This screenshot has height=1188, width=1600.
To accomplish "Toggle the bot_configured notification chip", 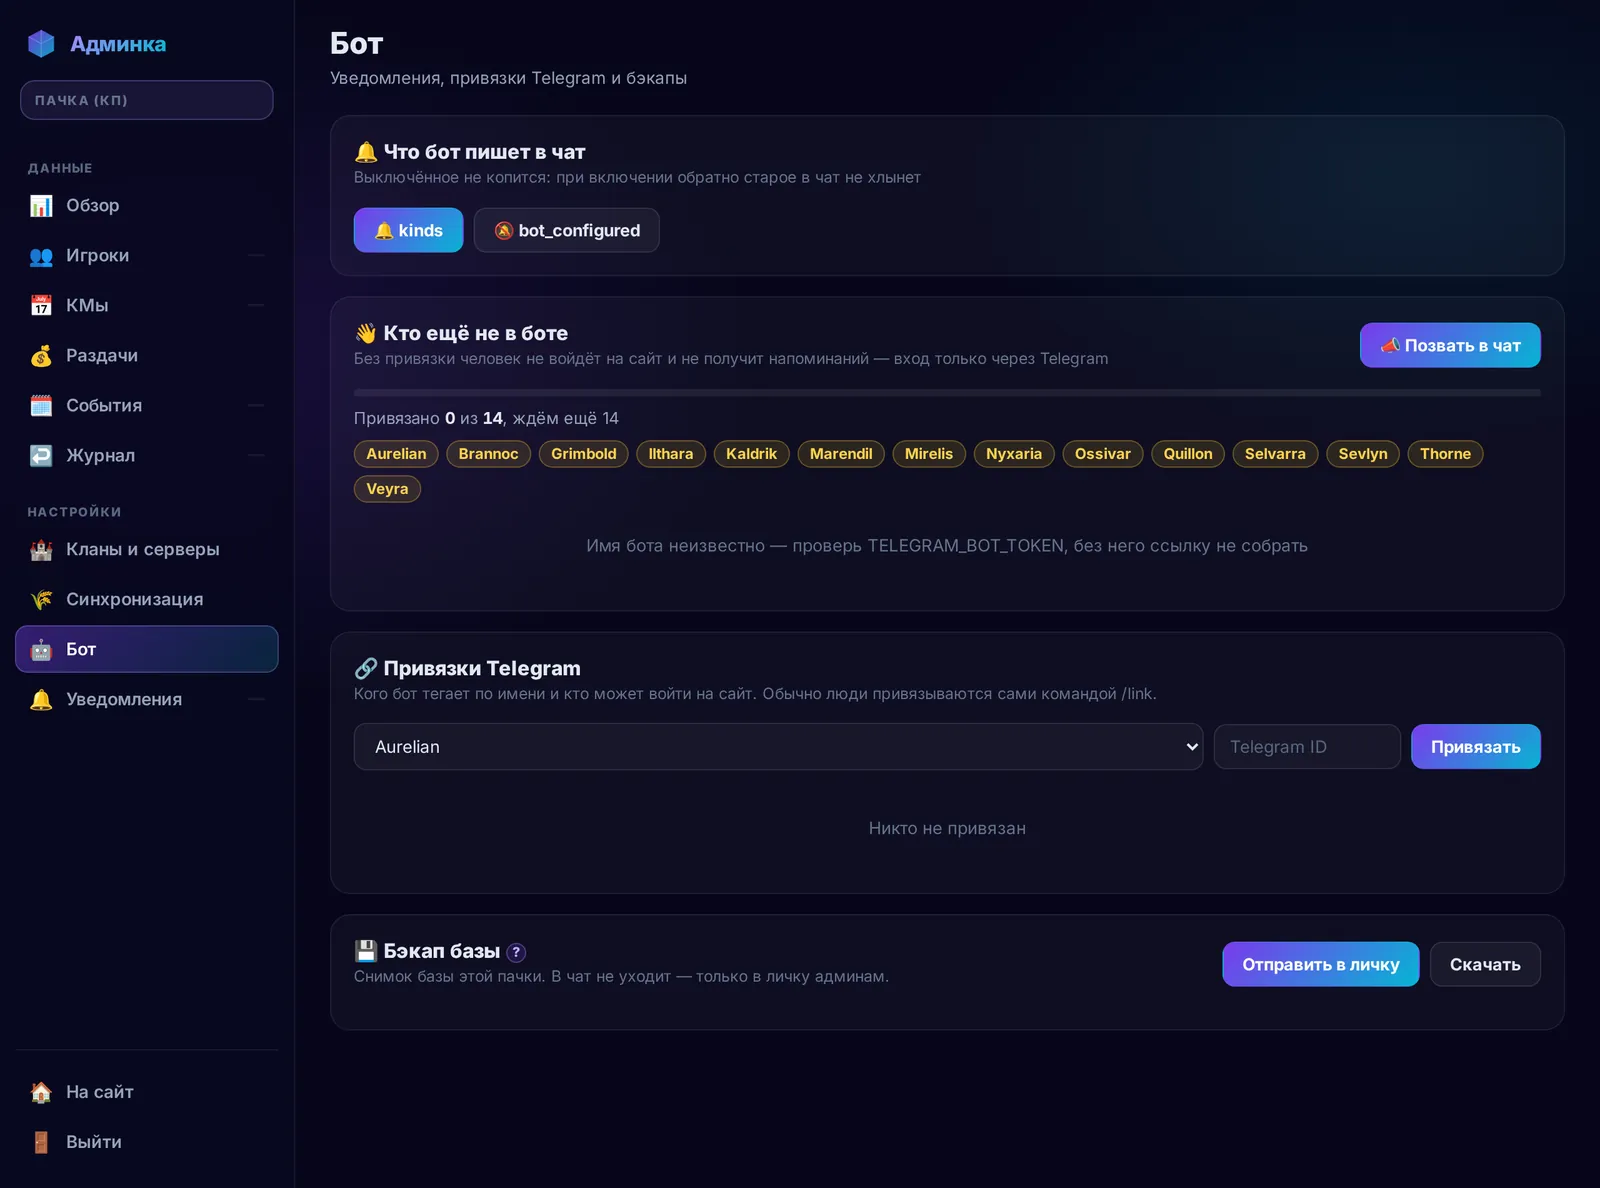I will 566,230.
